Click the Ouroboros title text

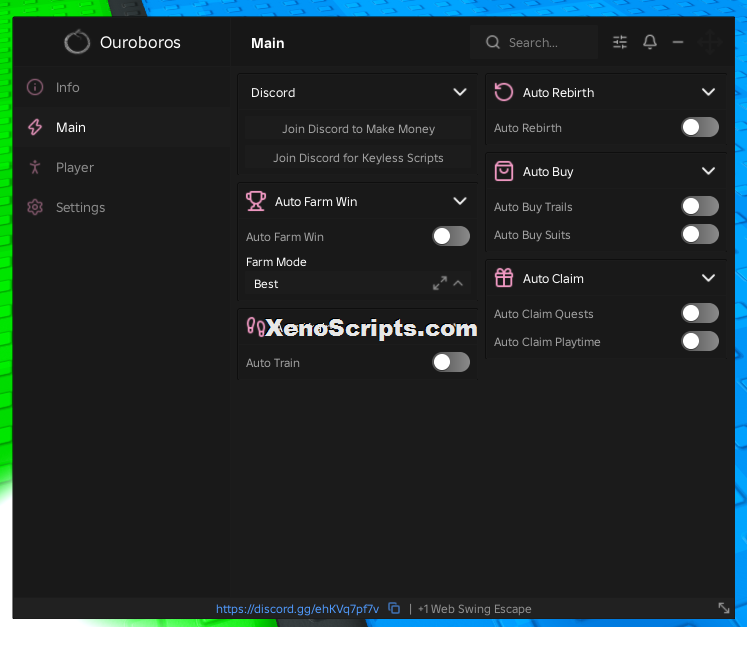pos(140,42)
